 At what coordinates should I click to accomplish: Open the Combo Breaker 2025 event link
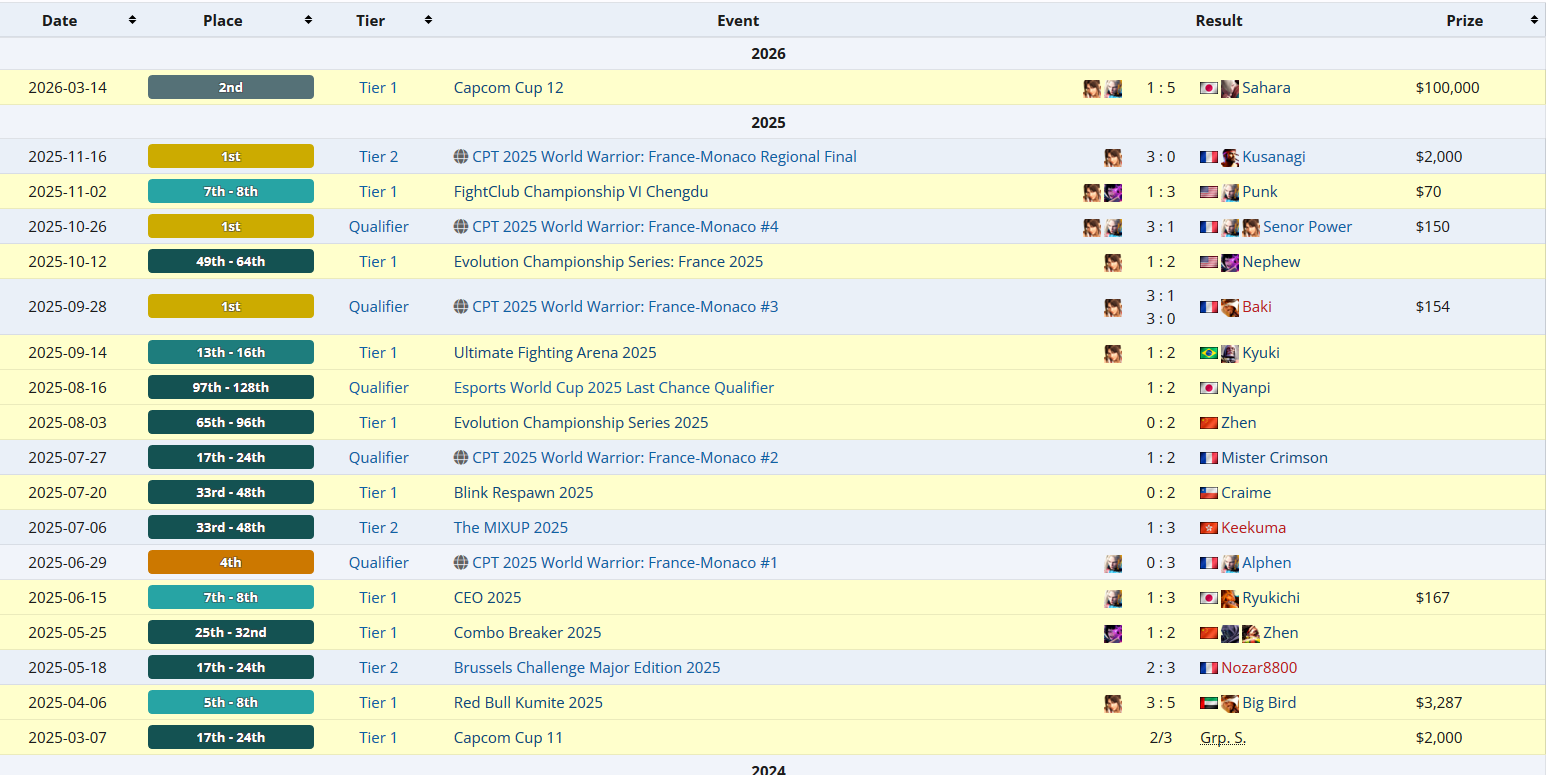point(528,633)
